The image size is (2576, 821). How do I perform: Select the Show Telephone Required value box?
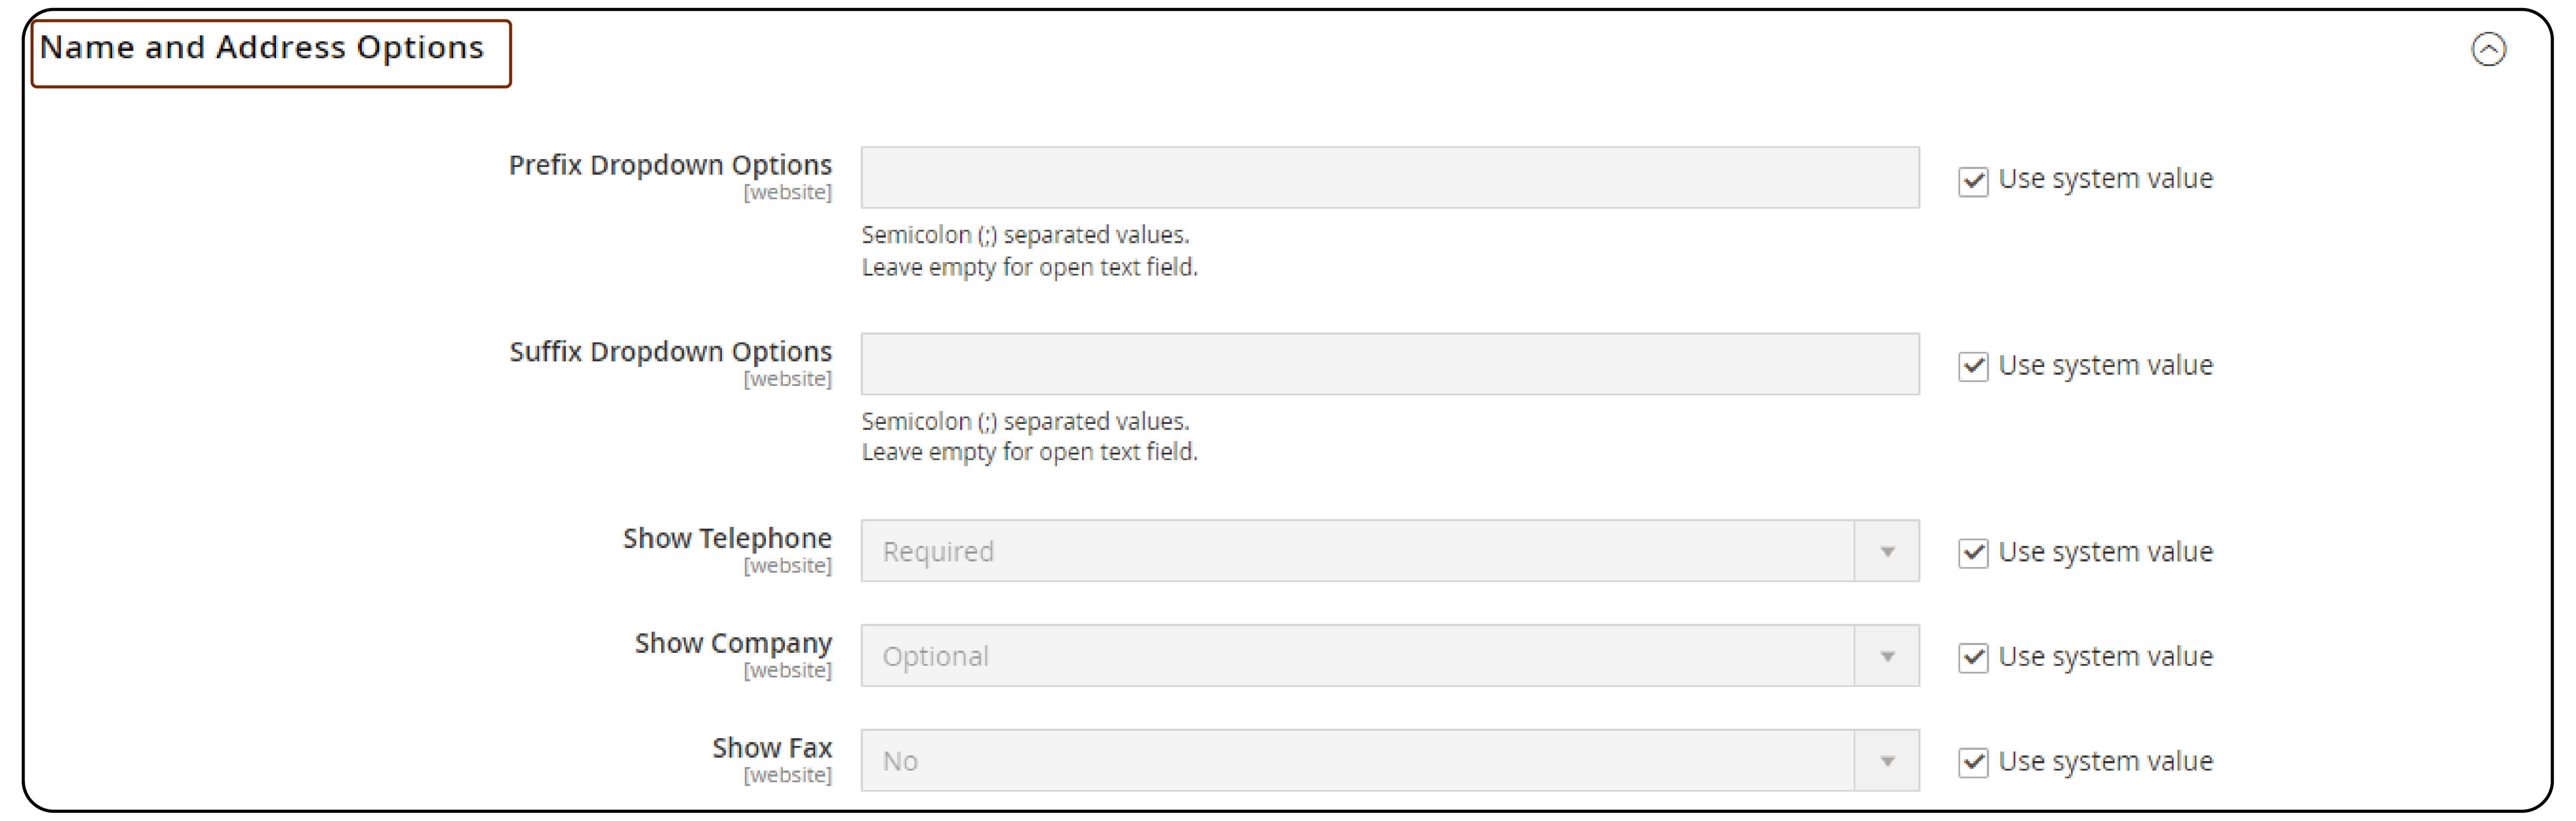1350,550
